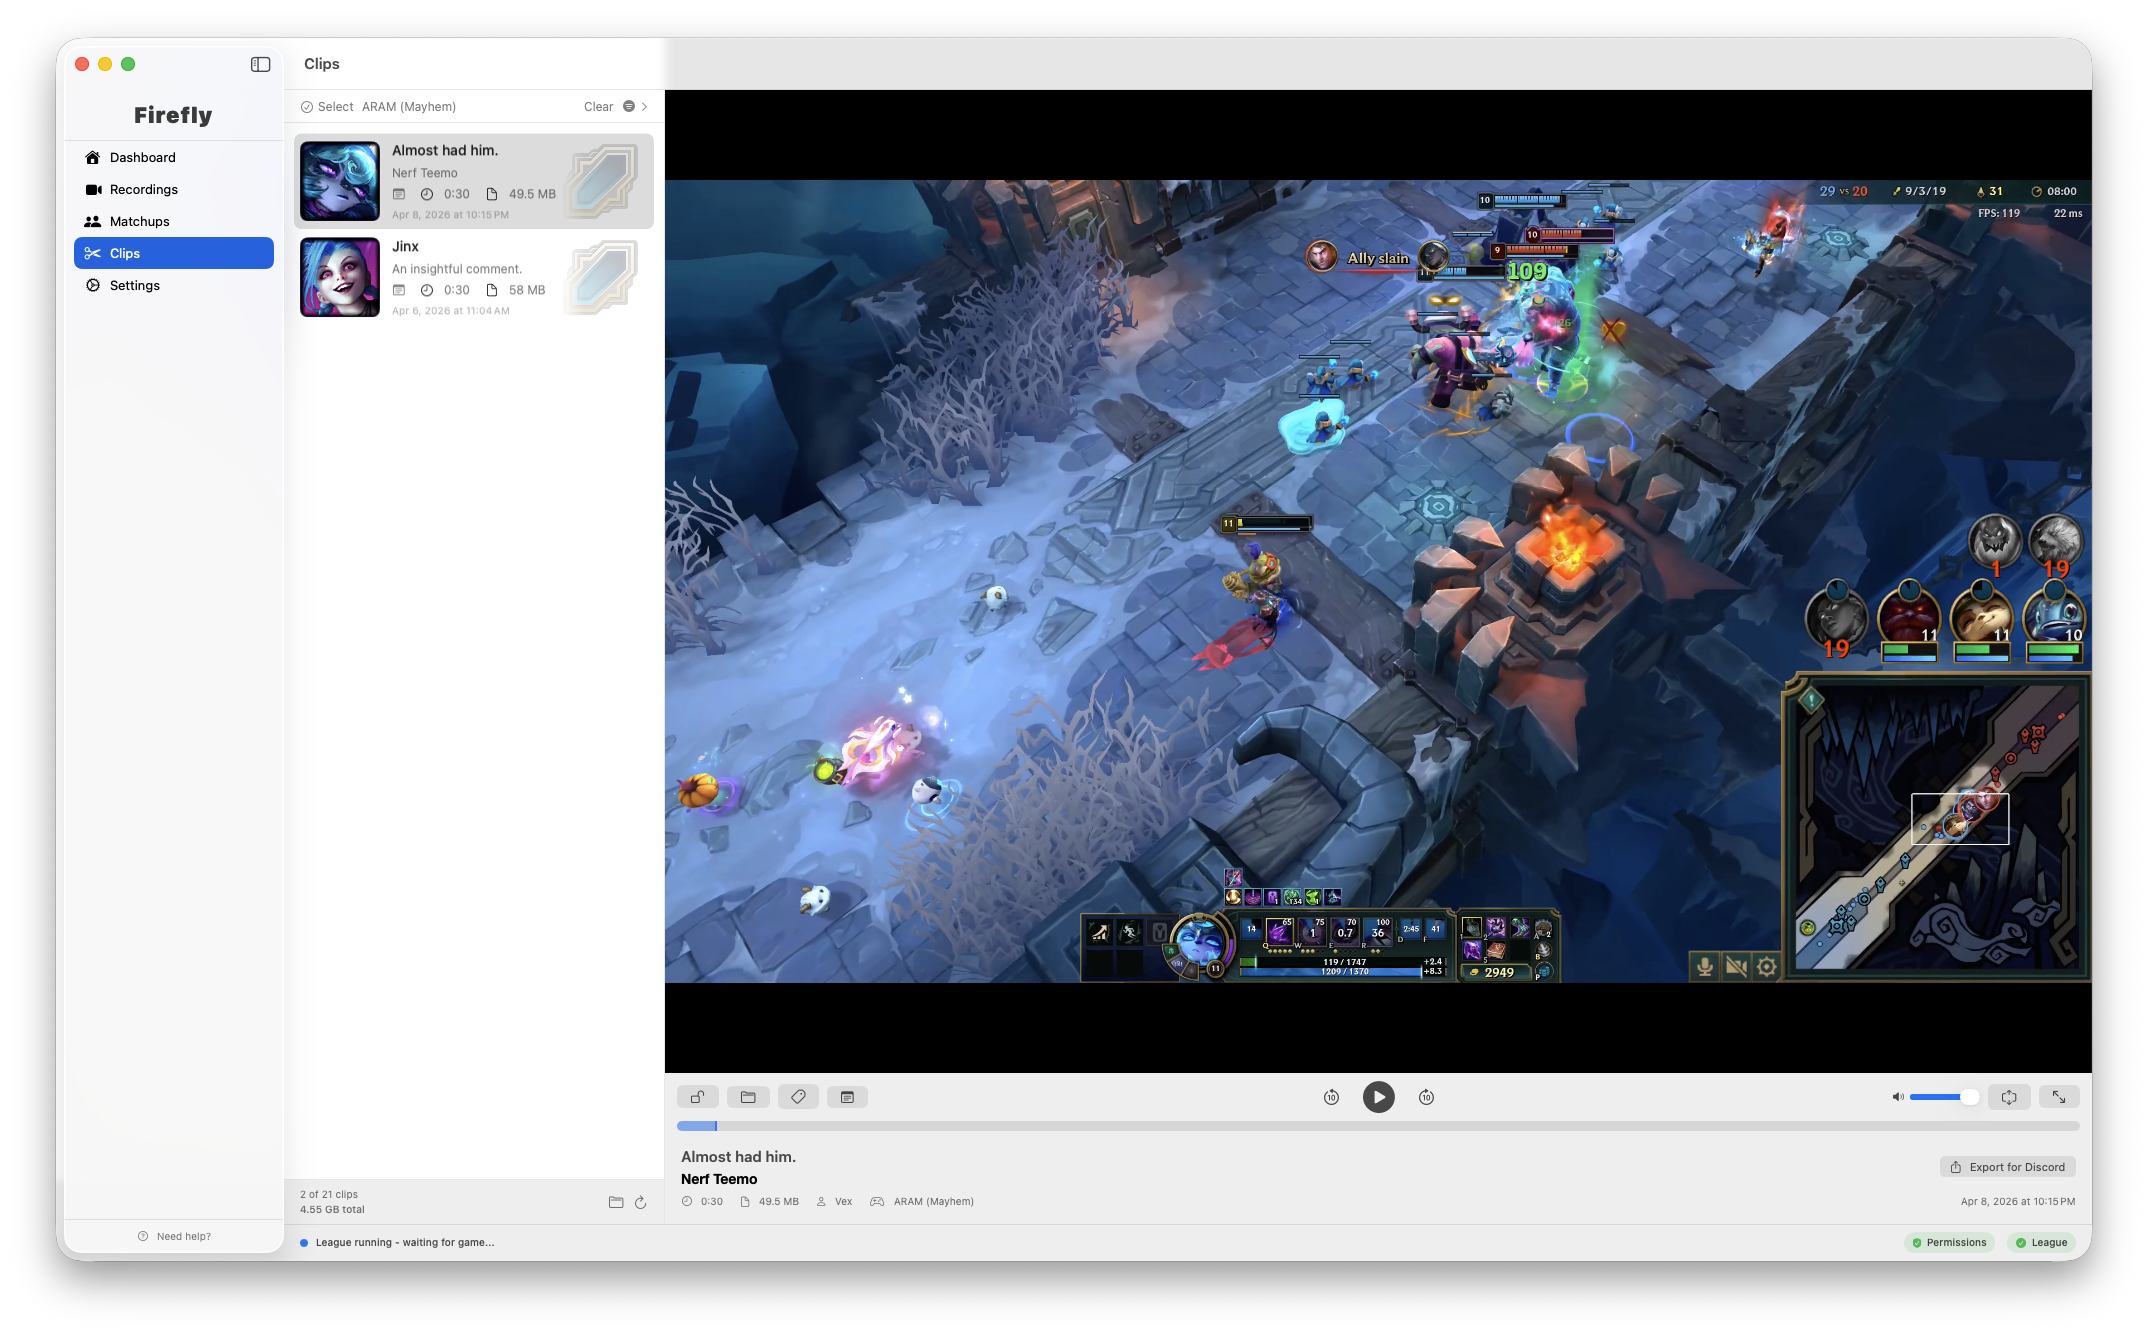Click the in-game microphone icon in video
2148x1335 pixels.
pos(1705,967)
